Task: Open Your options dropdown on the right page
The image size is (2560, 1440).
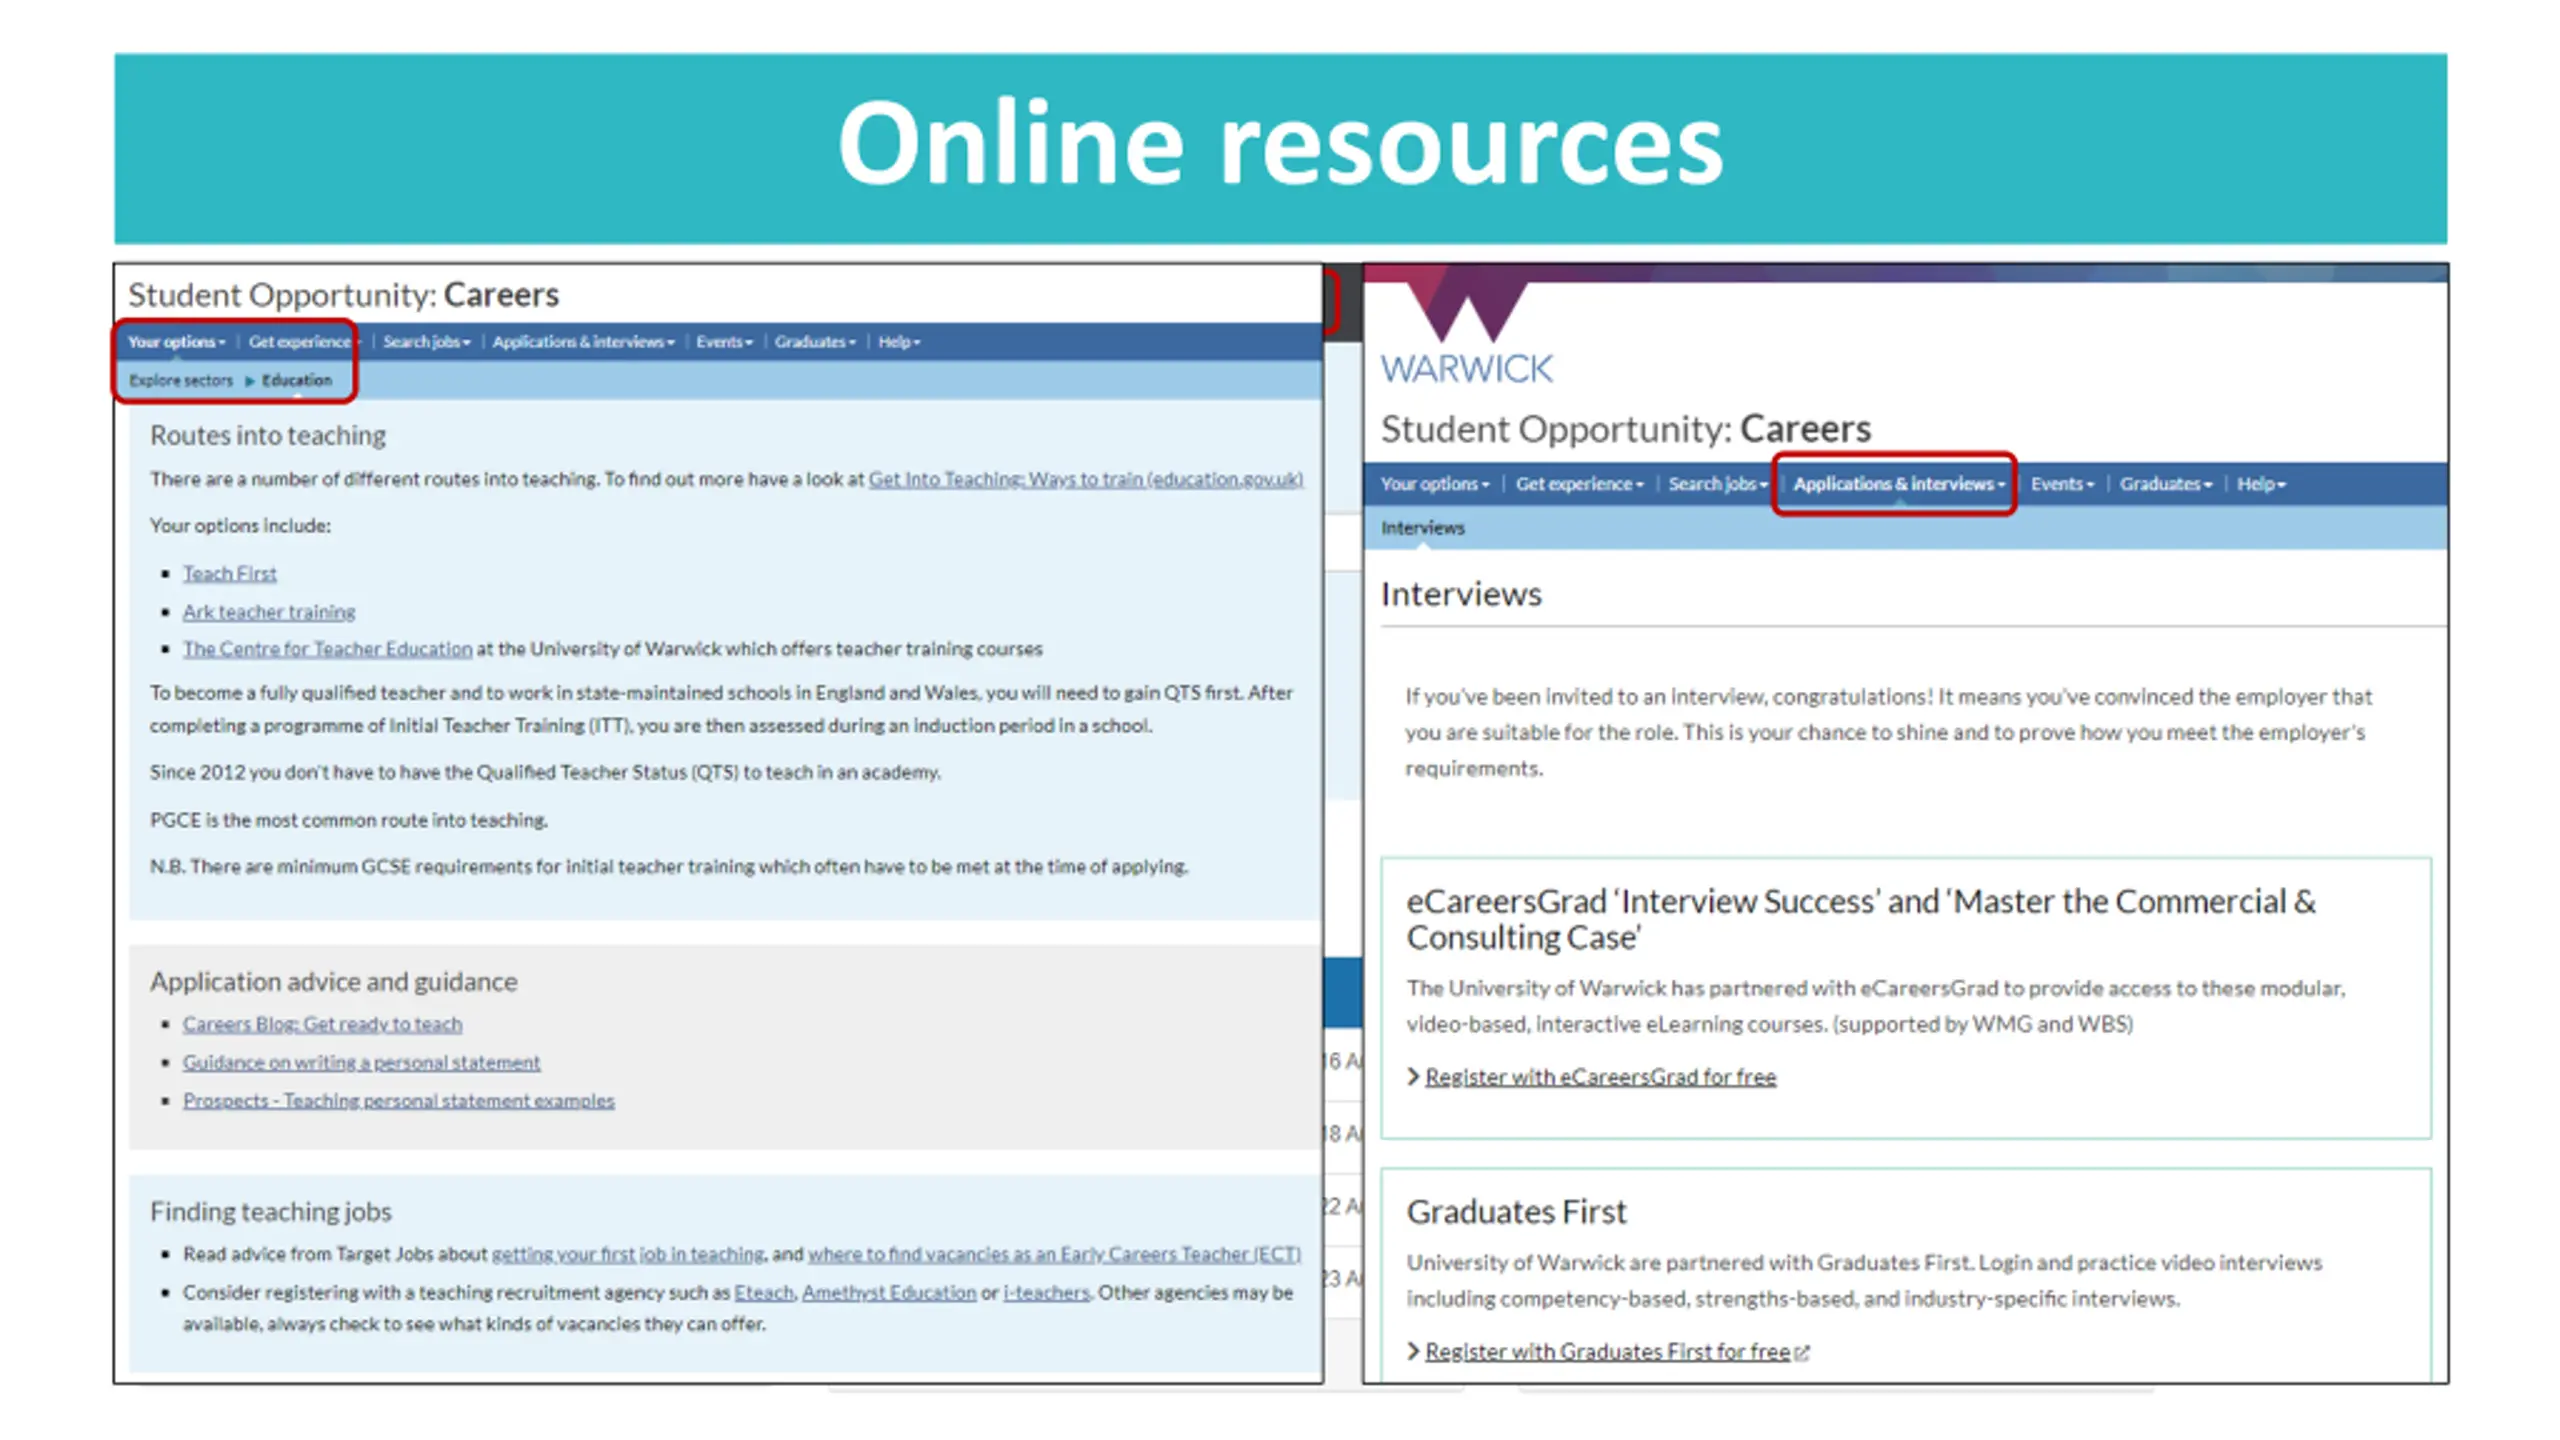Action: 1434,484
